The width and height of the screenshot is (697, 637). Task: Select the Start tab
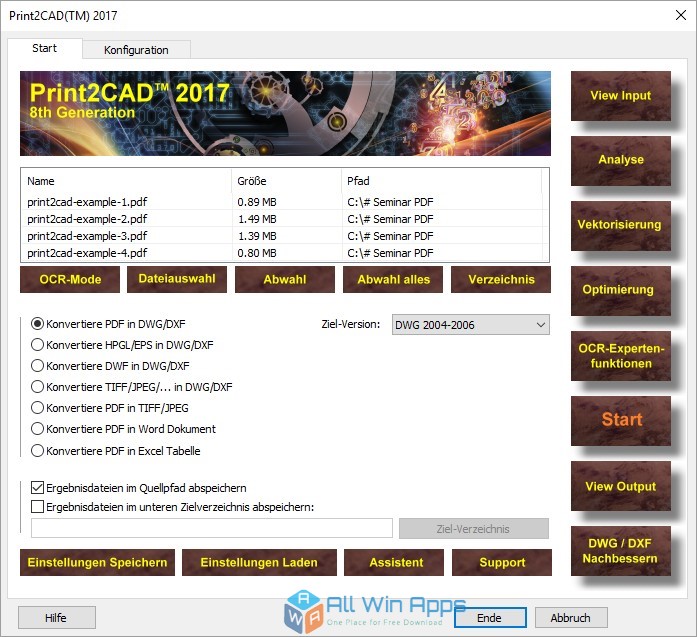(44, 48)
